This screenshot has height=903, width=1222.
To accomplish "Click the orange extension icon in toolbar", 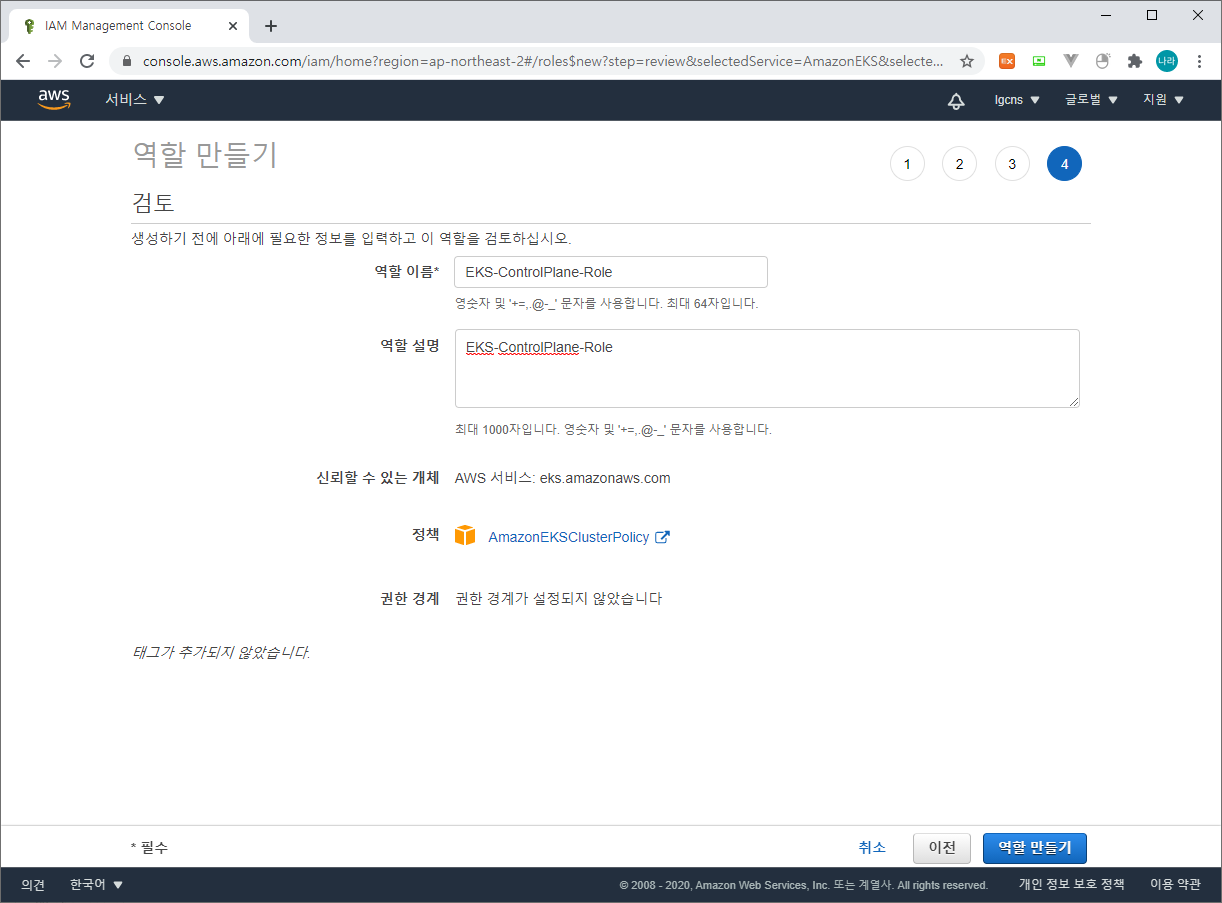I will coord(1007,61).
